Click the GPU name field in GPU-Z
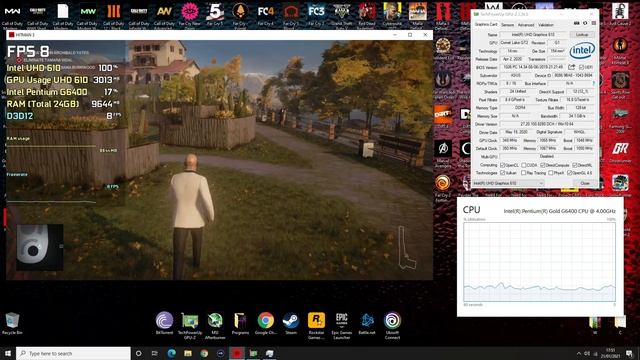The image size is (640, 360). (x=534, y=35)
